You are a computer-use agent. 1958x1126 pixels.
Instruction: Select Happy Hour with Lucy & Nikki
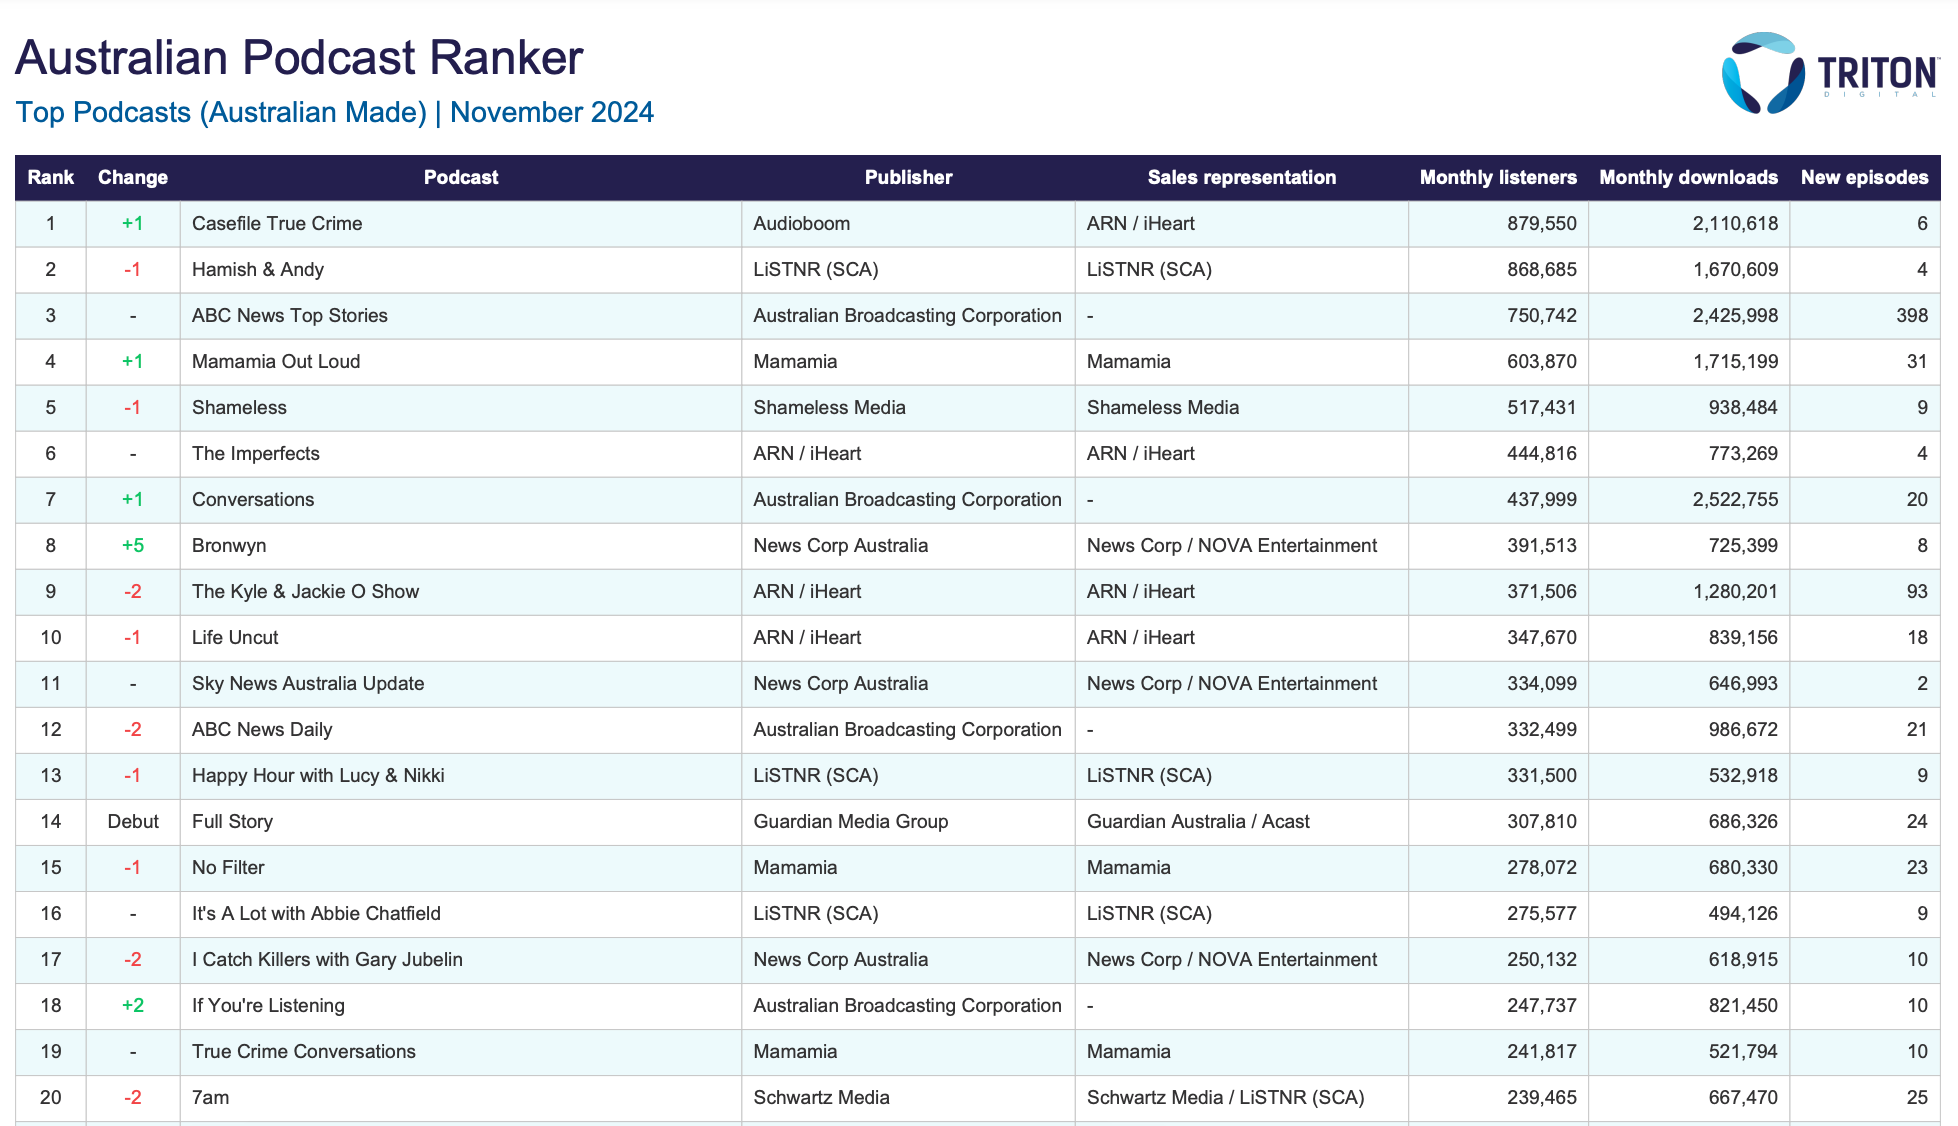(x=318, y=775)
